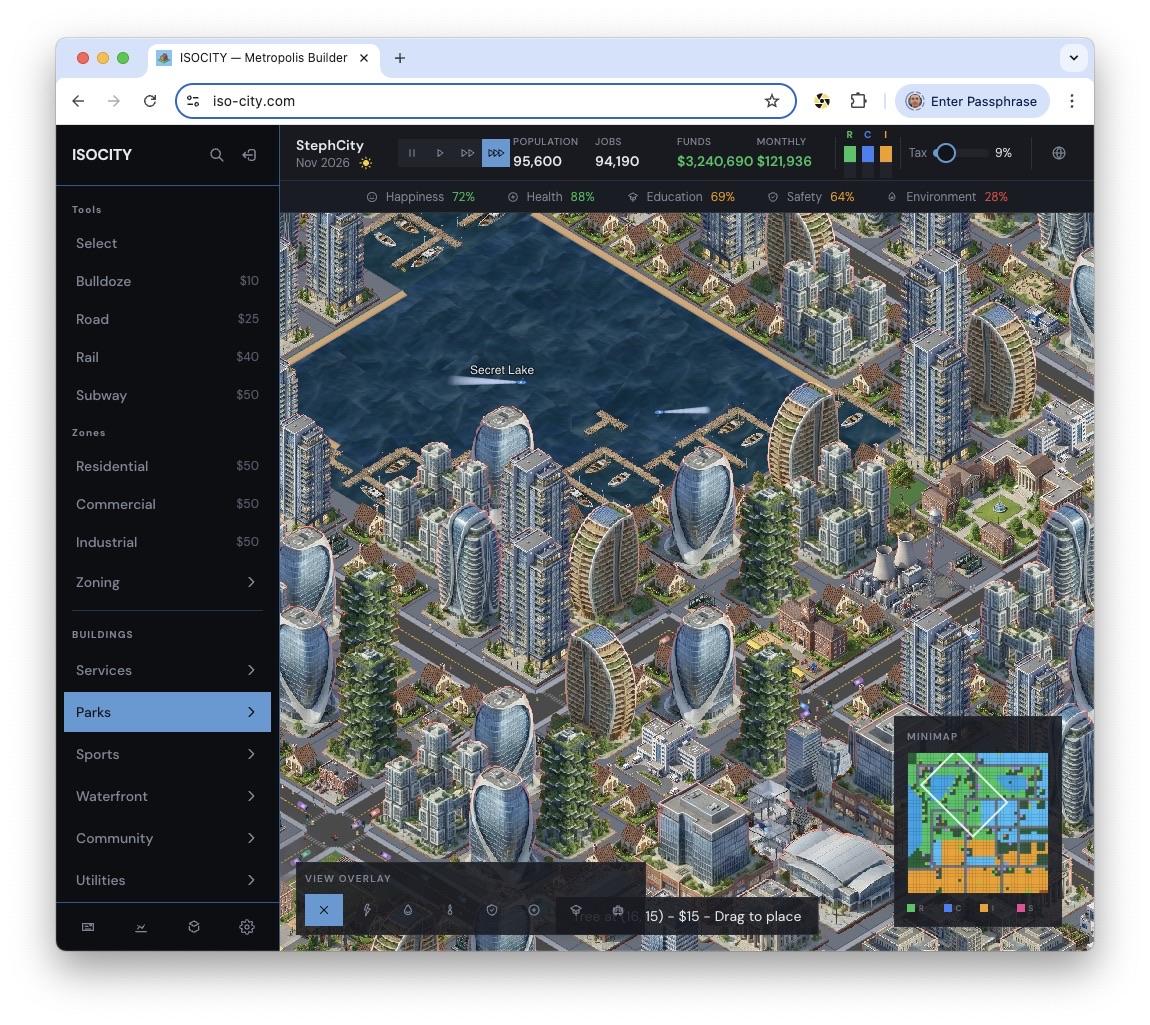1150x1025 pixels.
Task: Expand the Zoning options submenu
Action: [167, 582]
